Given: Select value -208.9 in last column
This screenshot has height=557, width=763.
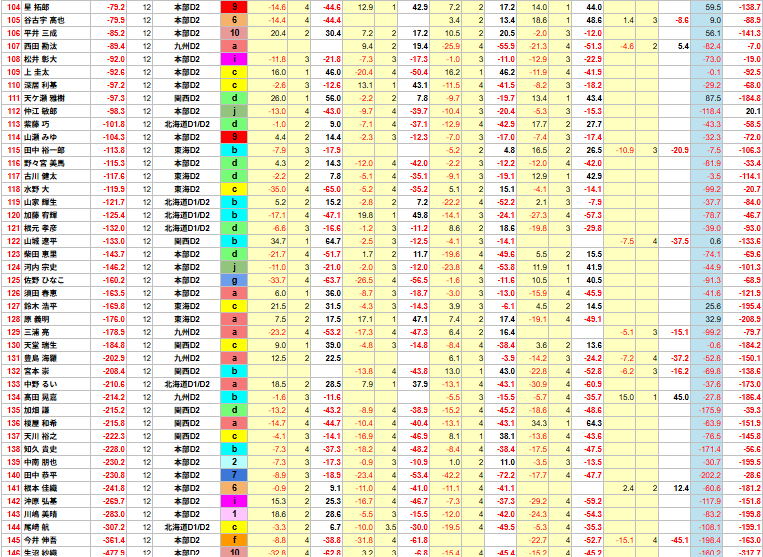Looking at the screenshot, I should pos(750,319).
